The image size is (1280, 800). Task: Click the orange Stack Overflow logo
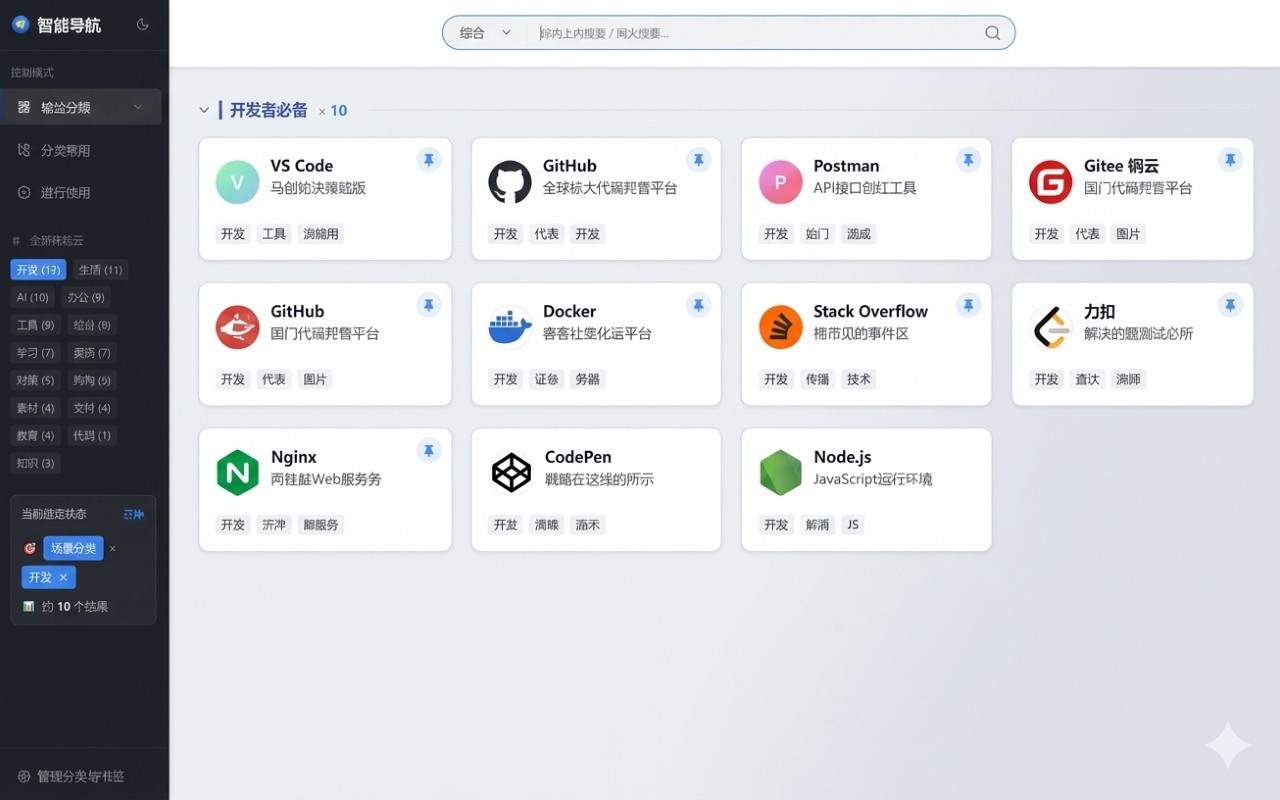(780, 327)
